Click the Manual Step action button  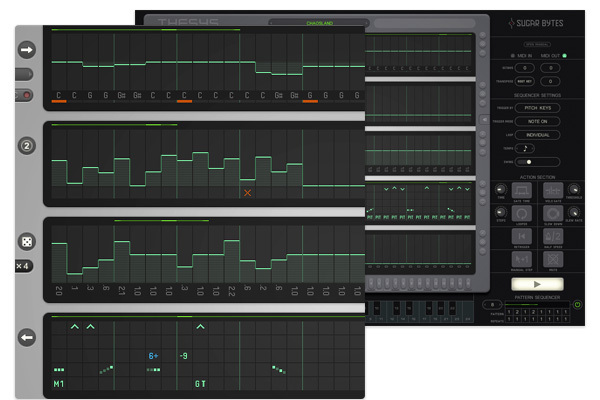(522, 260)
